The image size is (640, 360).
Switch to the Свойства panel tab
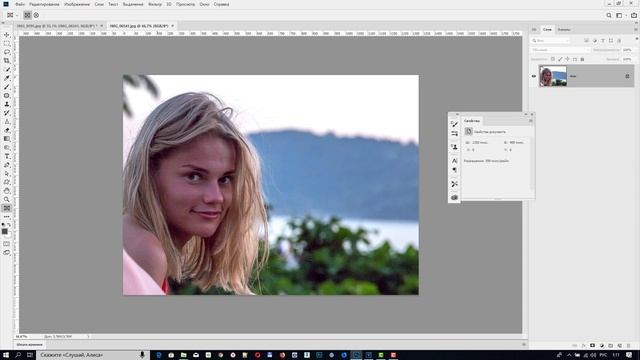tap(472, 121)
